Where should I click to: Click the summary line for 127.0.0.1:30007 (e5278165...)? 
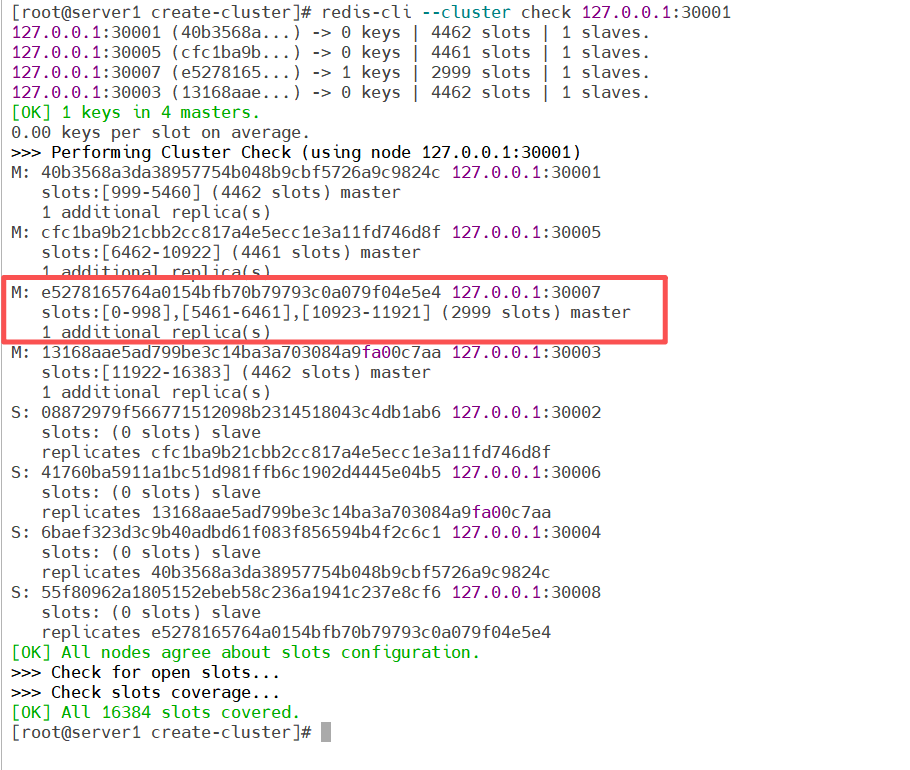pyautogui.click(x=330, y=73)
